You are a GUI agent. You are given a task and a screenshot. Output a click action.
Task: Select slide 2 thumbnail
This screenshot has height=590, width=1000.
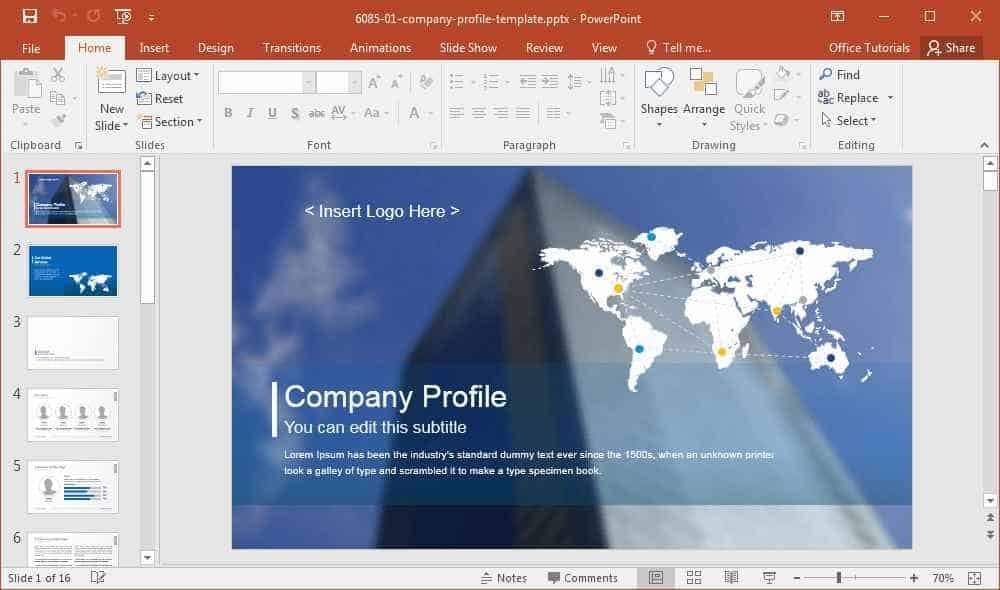coord(73,270)
